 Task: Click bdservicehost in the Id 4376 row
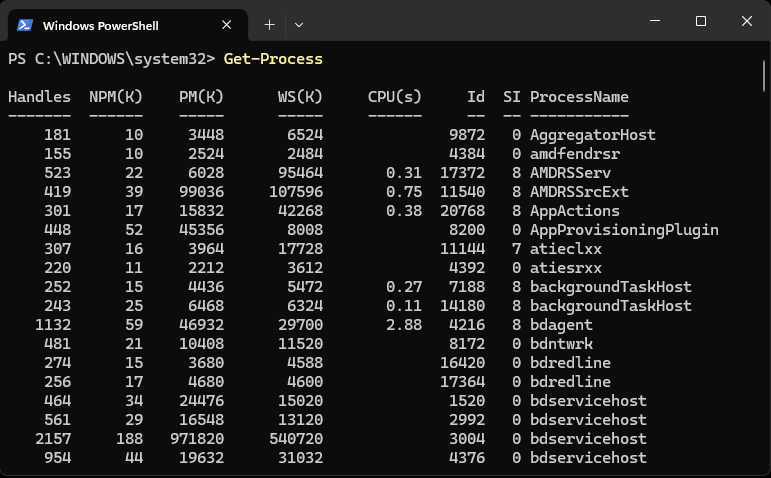pyautogui.click(x=588, y=458)
